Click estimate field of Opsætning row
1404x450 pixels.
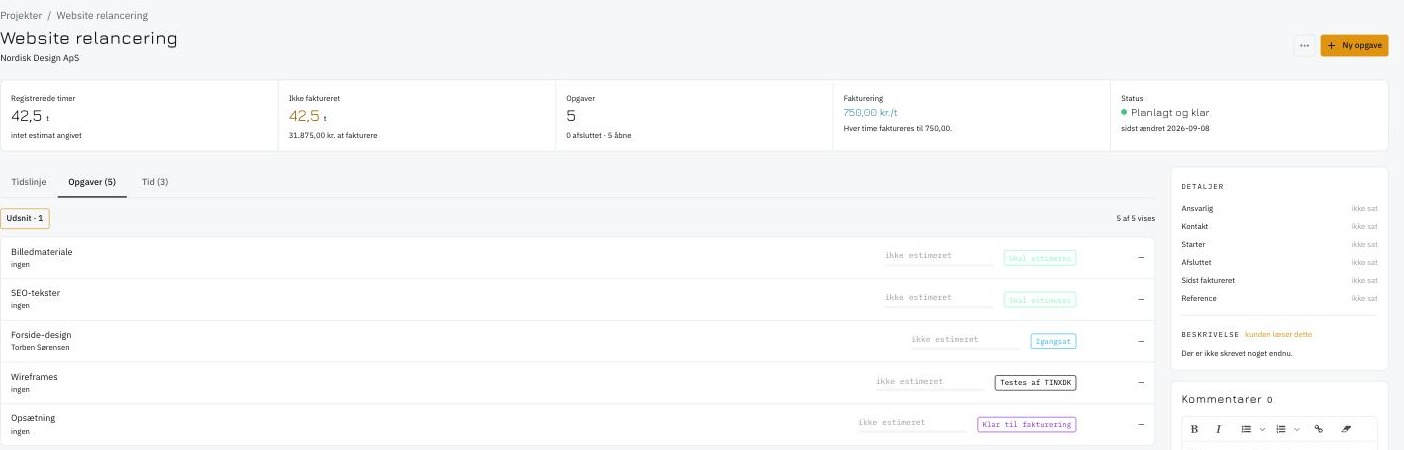click(x=911, y=423)
